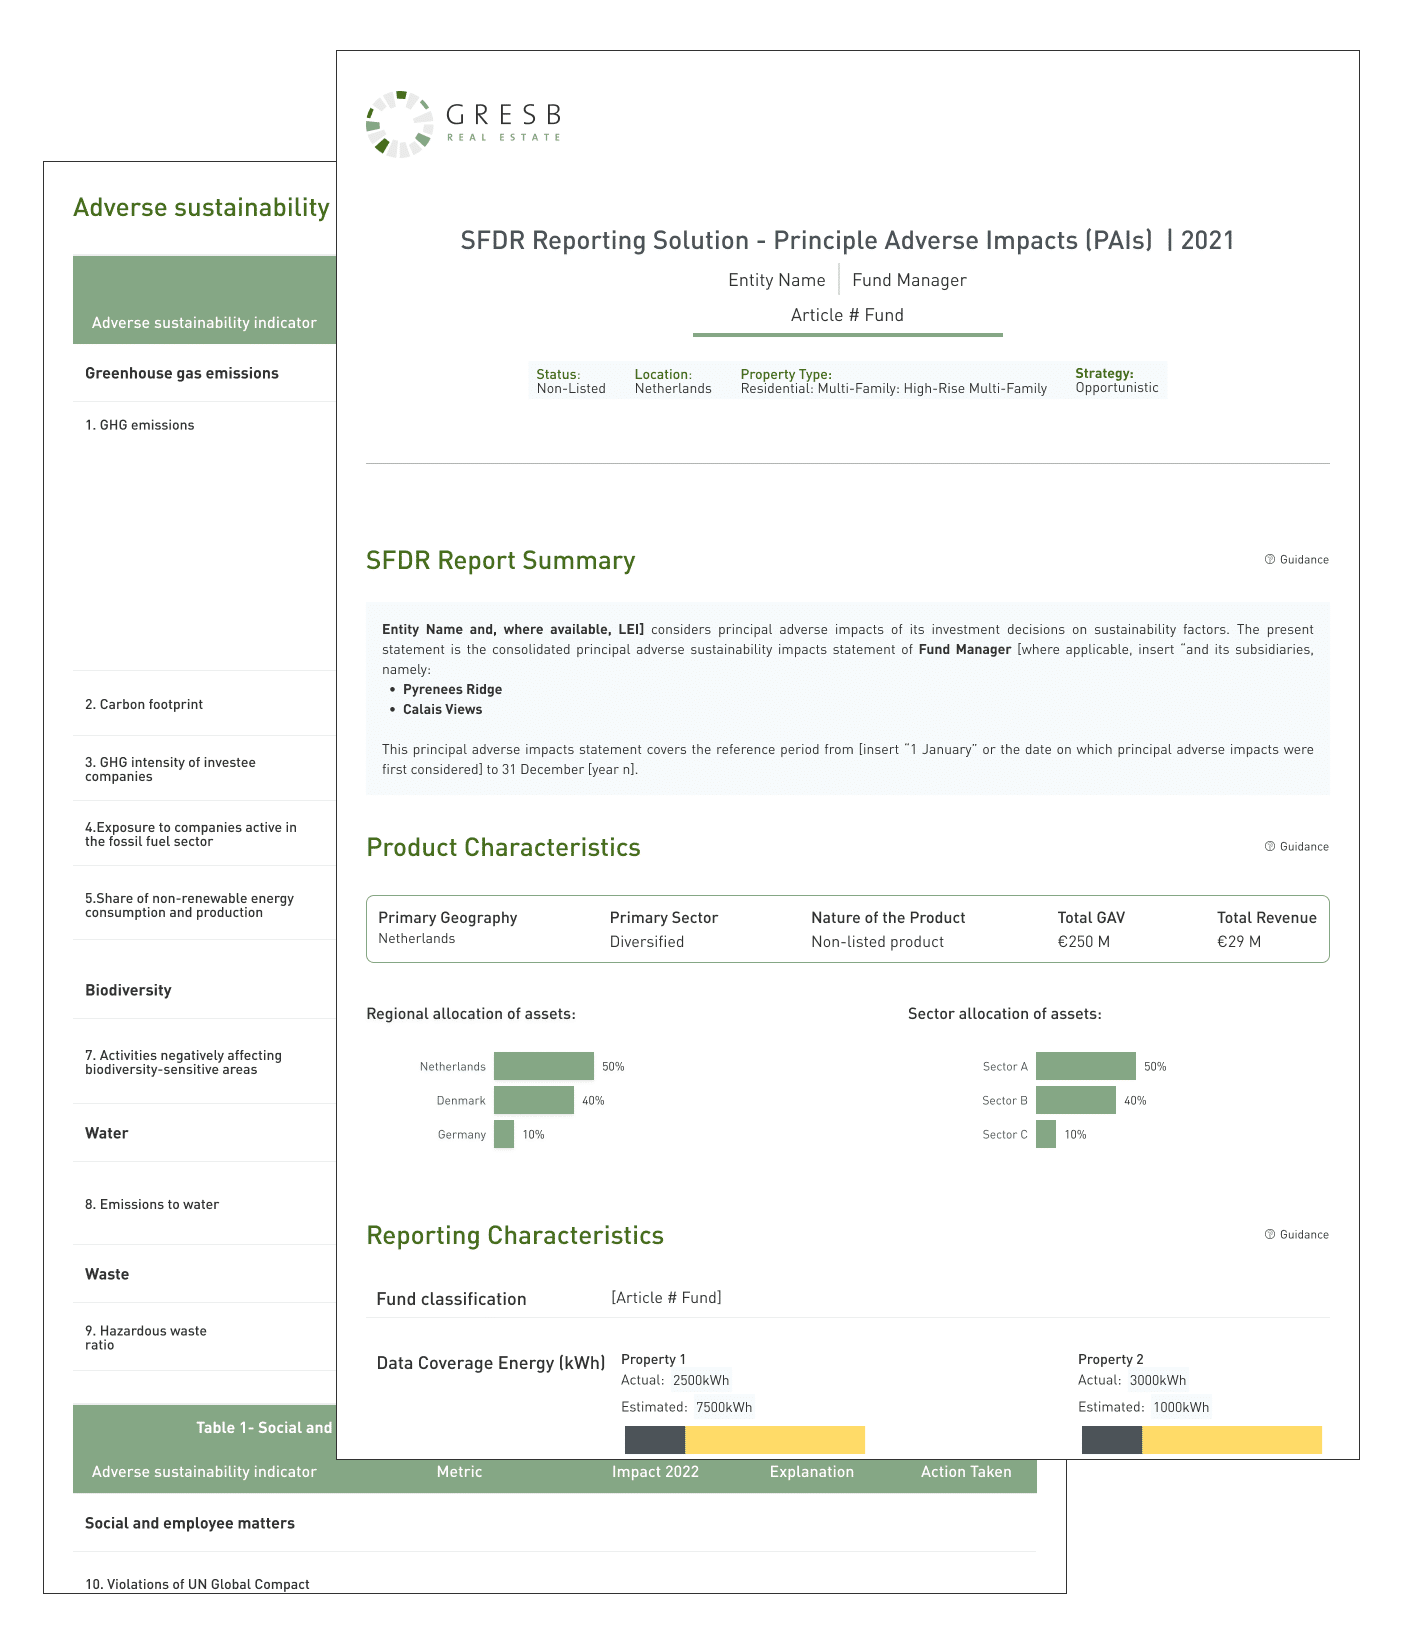Click Impact 2022 column header
1402x1645 pixels.
pyautogui.click(x=656, y=1472)
